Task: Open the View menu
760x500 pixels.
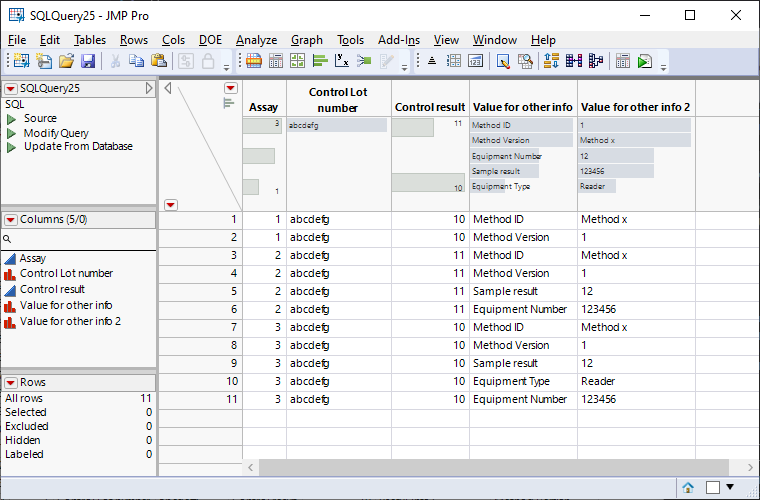Action: click(x=446, y=40)
